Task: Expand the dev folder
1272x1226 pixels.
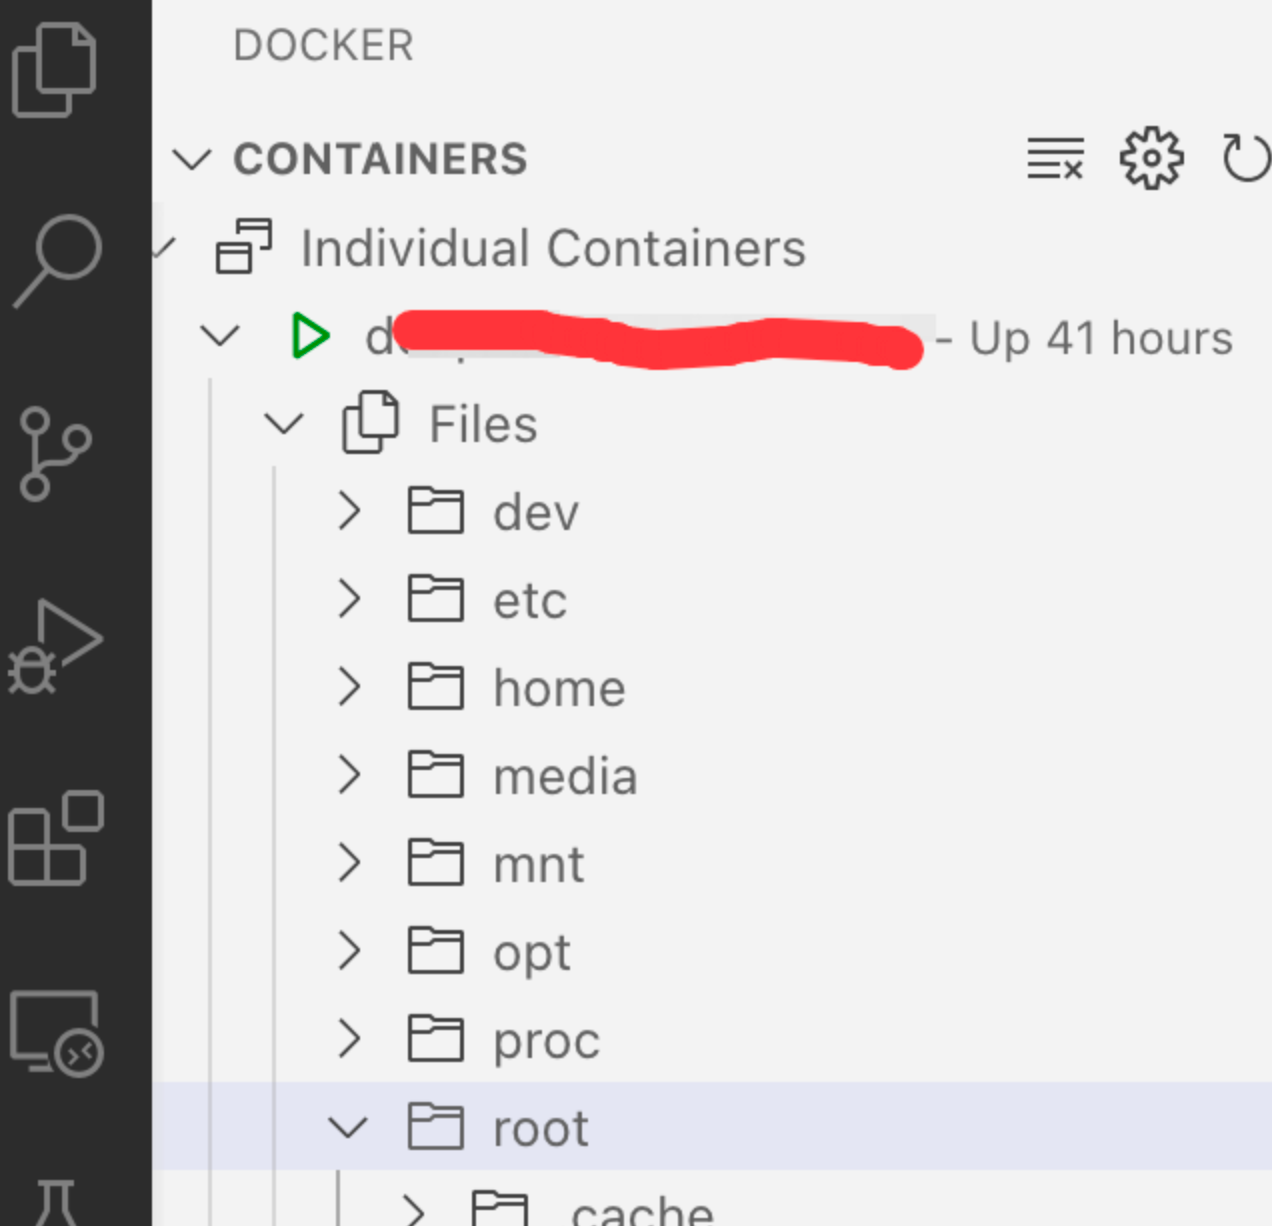Action: point(349,511)
